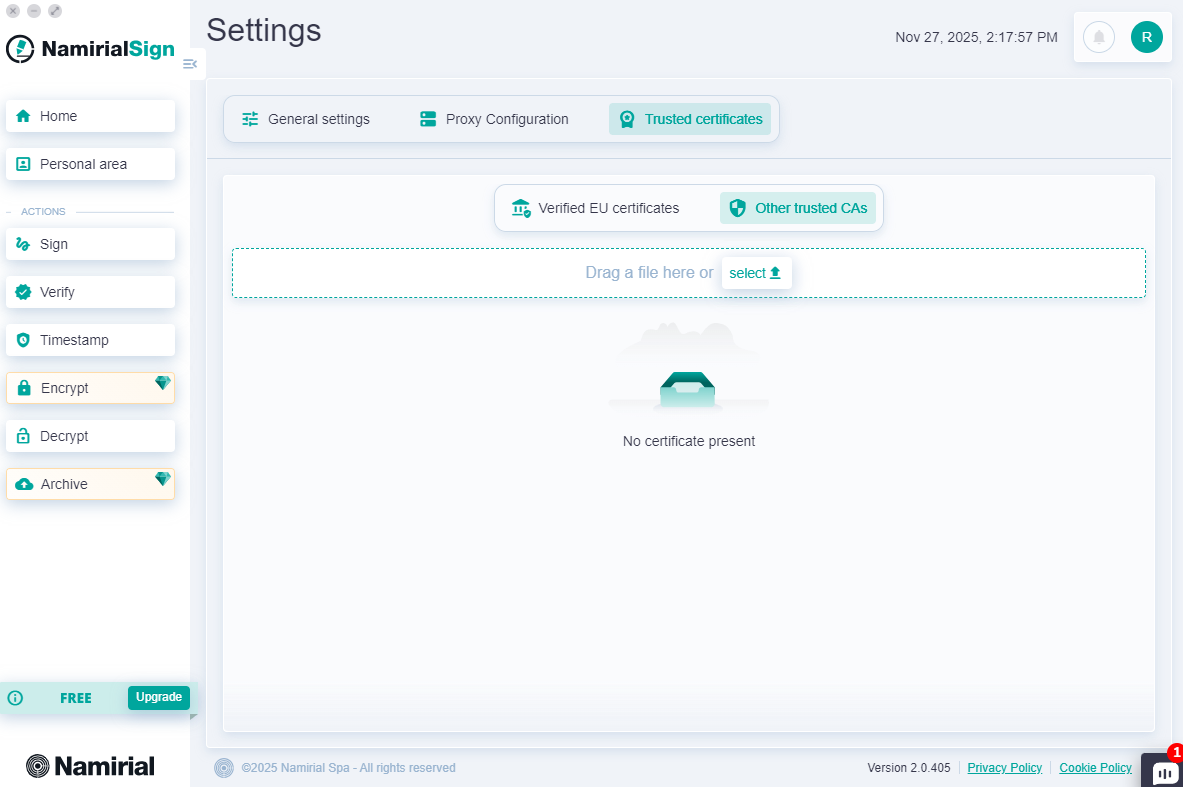This screenshot has height=787, width=1183.
Task: Select the Trusted certificates tab
Action: 689,118
